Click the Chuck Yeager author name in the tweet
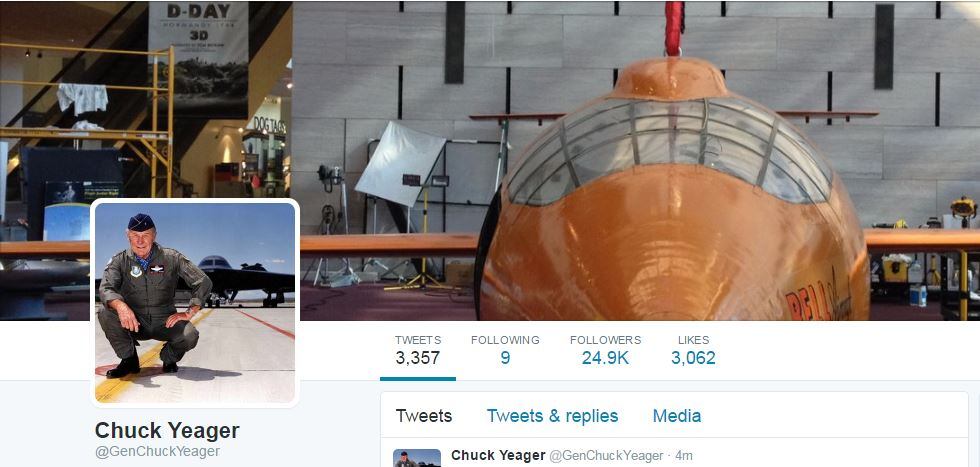980x467 pixels. click(498, 455)
